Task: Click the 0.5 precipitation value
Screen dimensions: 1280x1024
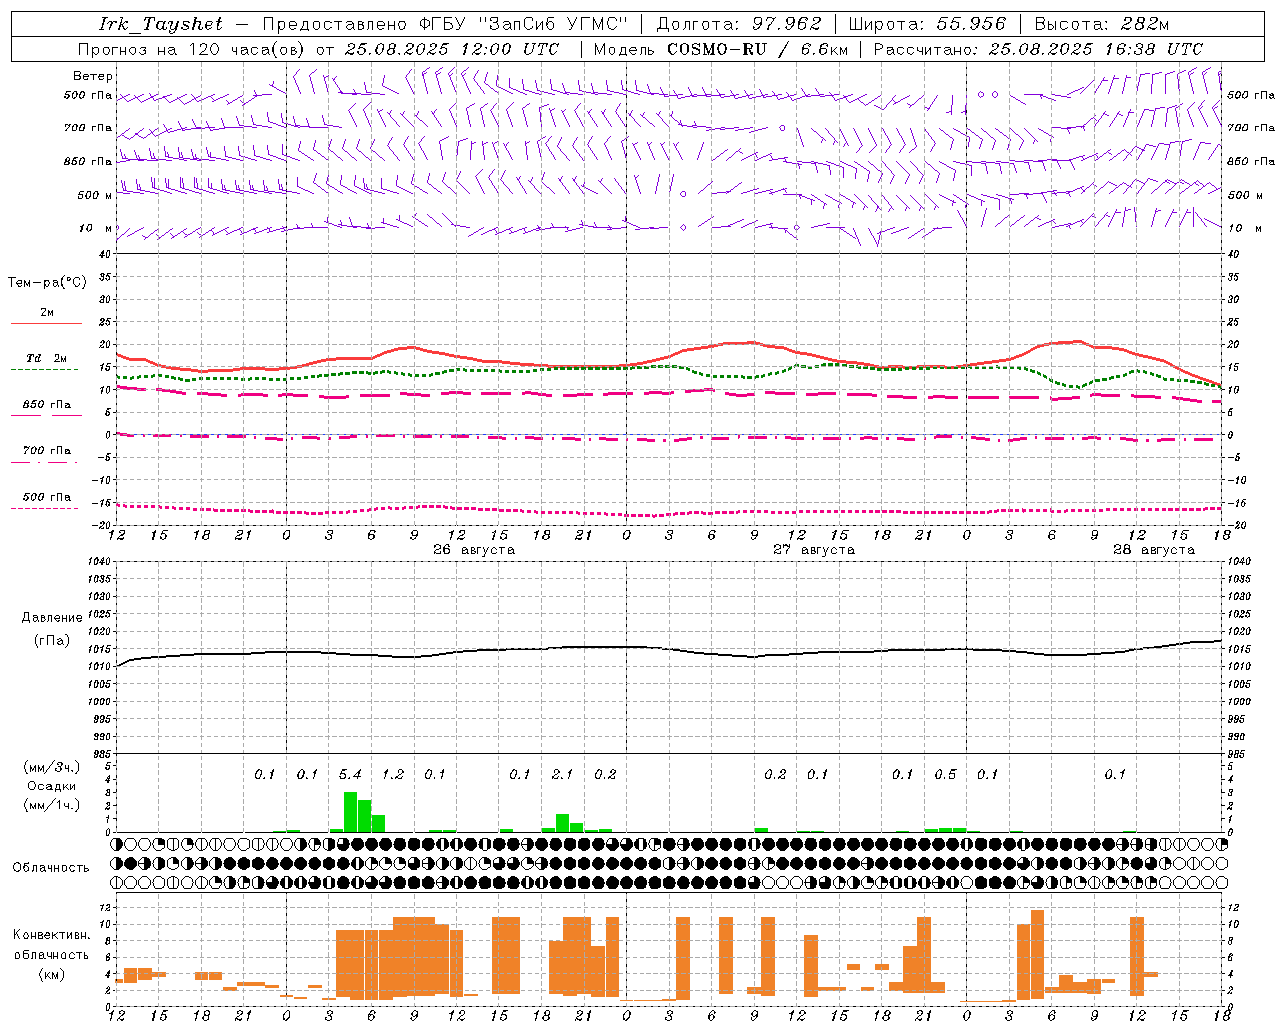Action: [945, 775]
